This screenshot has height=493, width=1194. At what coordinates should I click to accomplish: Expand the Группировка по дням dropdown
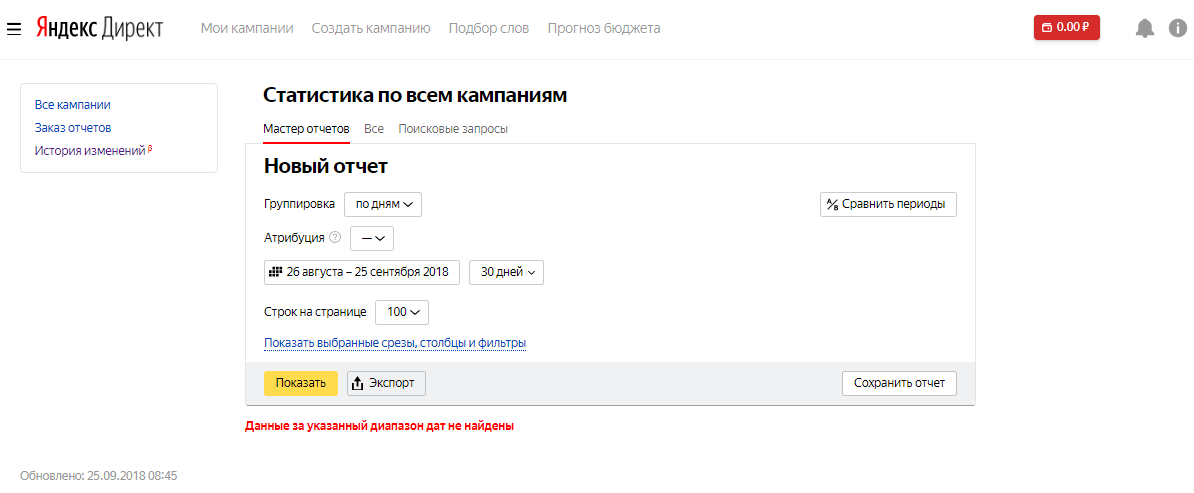pos(383,204)
